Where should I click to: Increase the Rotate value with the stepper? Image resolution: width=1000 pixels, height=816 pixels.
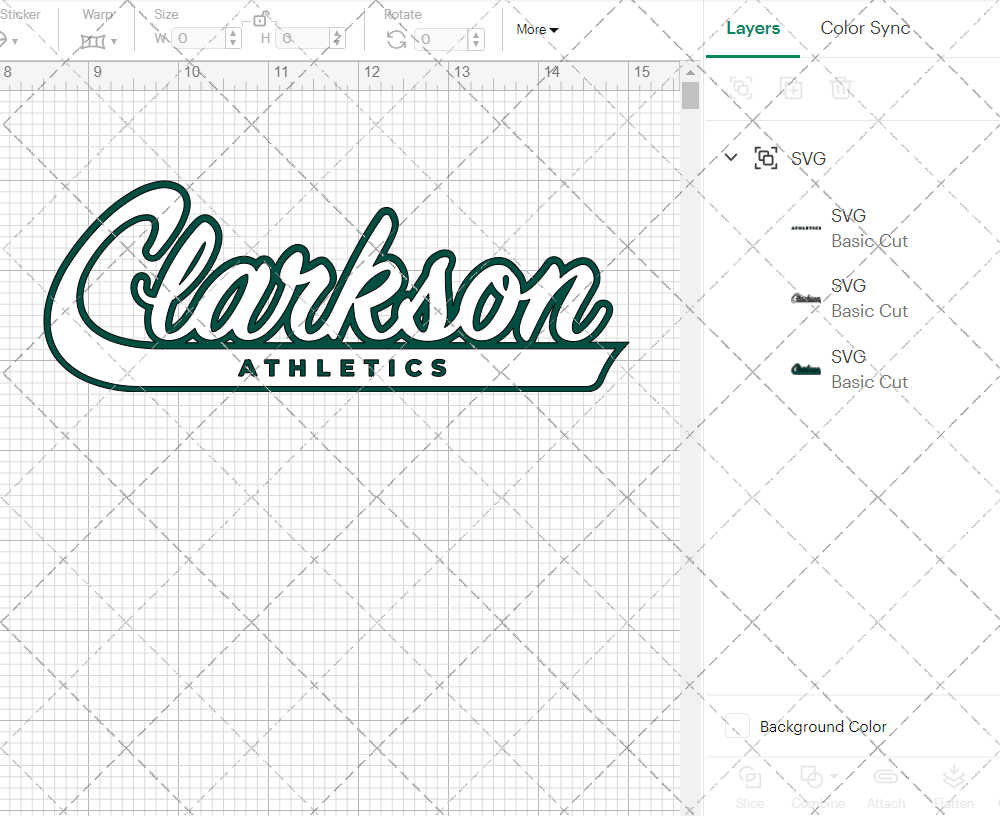click(x=475, y=33)
